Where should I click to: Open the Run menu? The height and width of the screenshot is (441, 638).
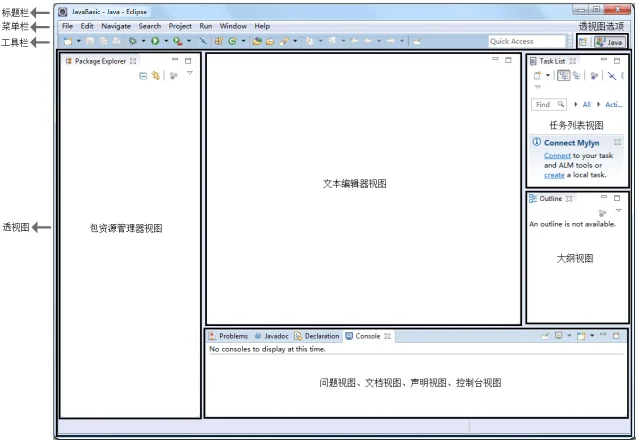(x=205, y=26)
